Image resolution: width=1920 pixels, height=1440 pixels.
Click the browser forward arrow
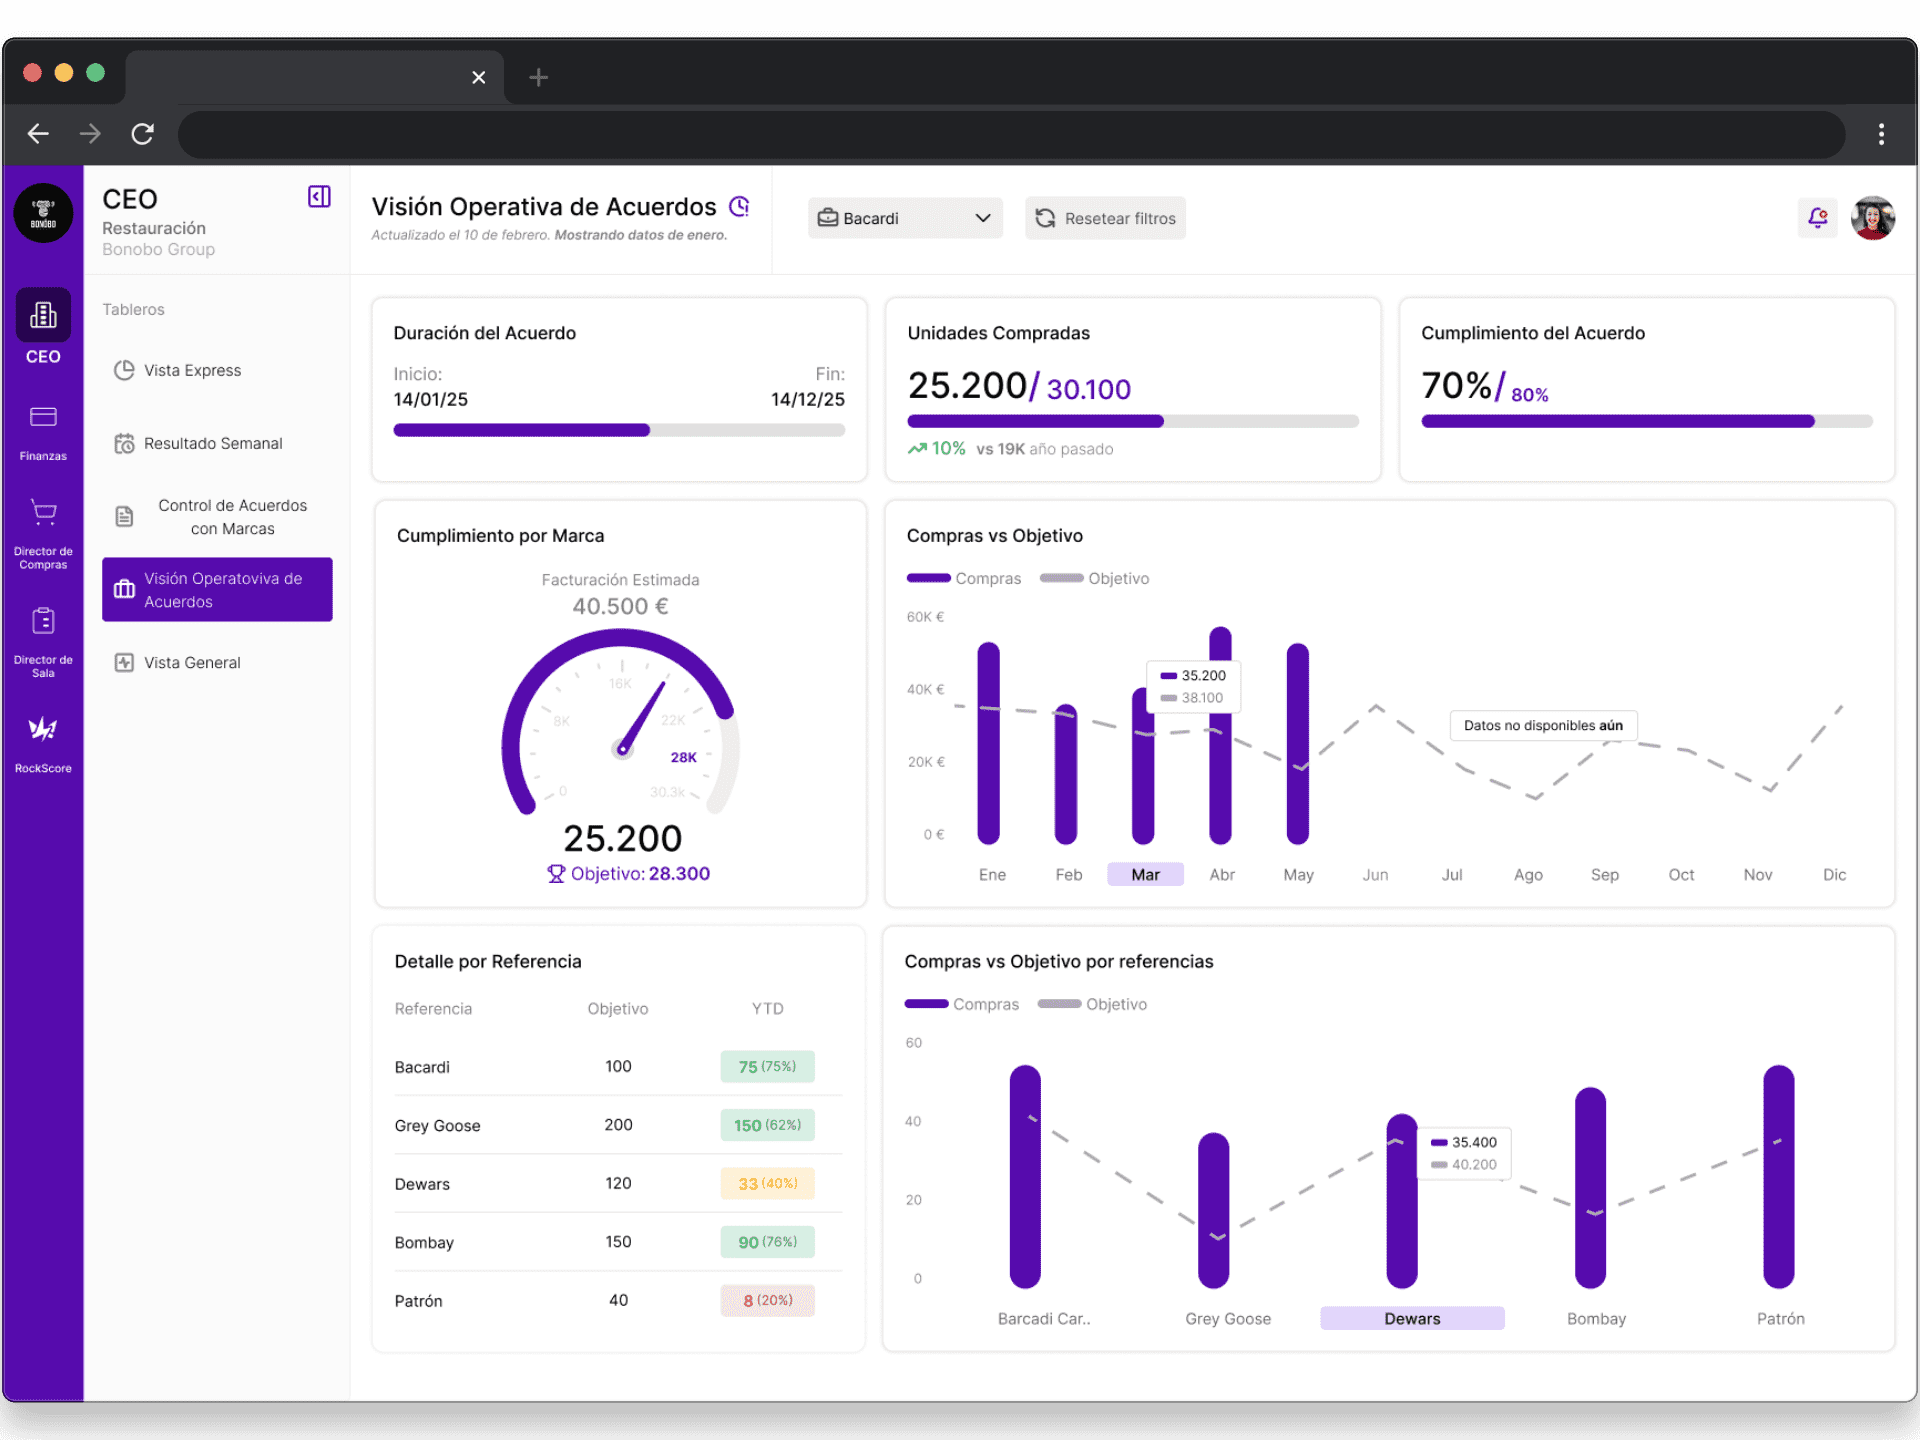coord(90,133)
